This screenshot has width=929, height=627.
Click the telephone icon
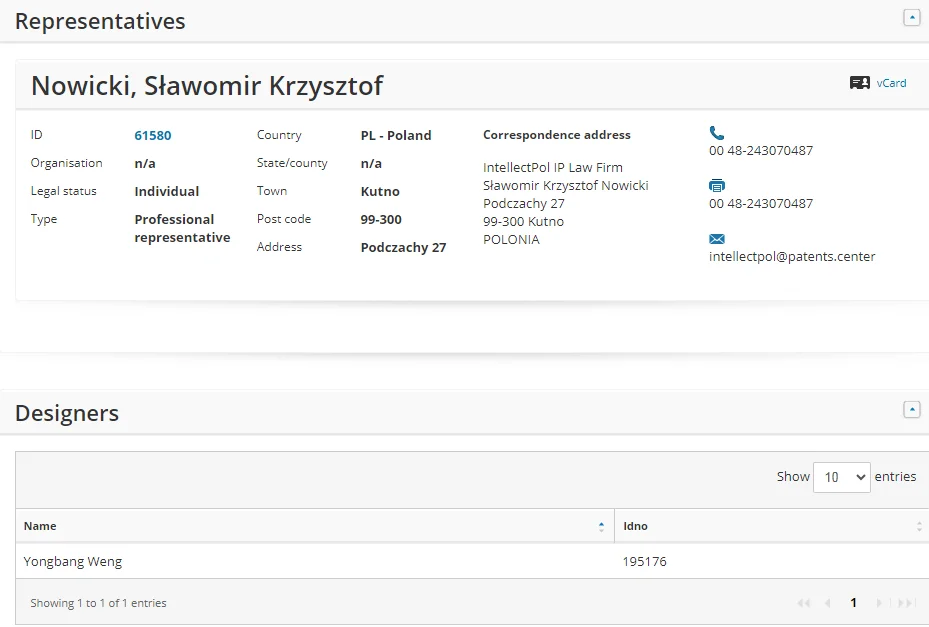tap(716, 132)
